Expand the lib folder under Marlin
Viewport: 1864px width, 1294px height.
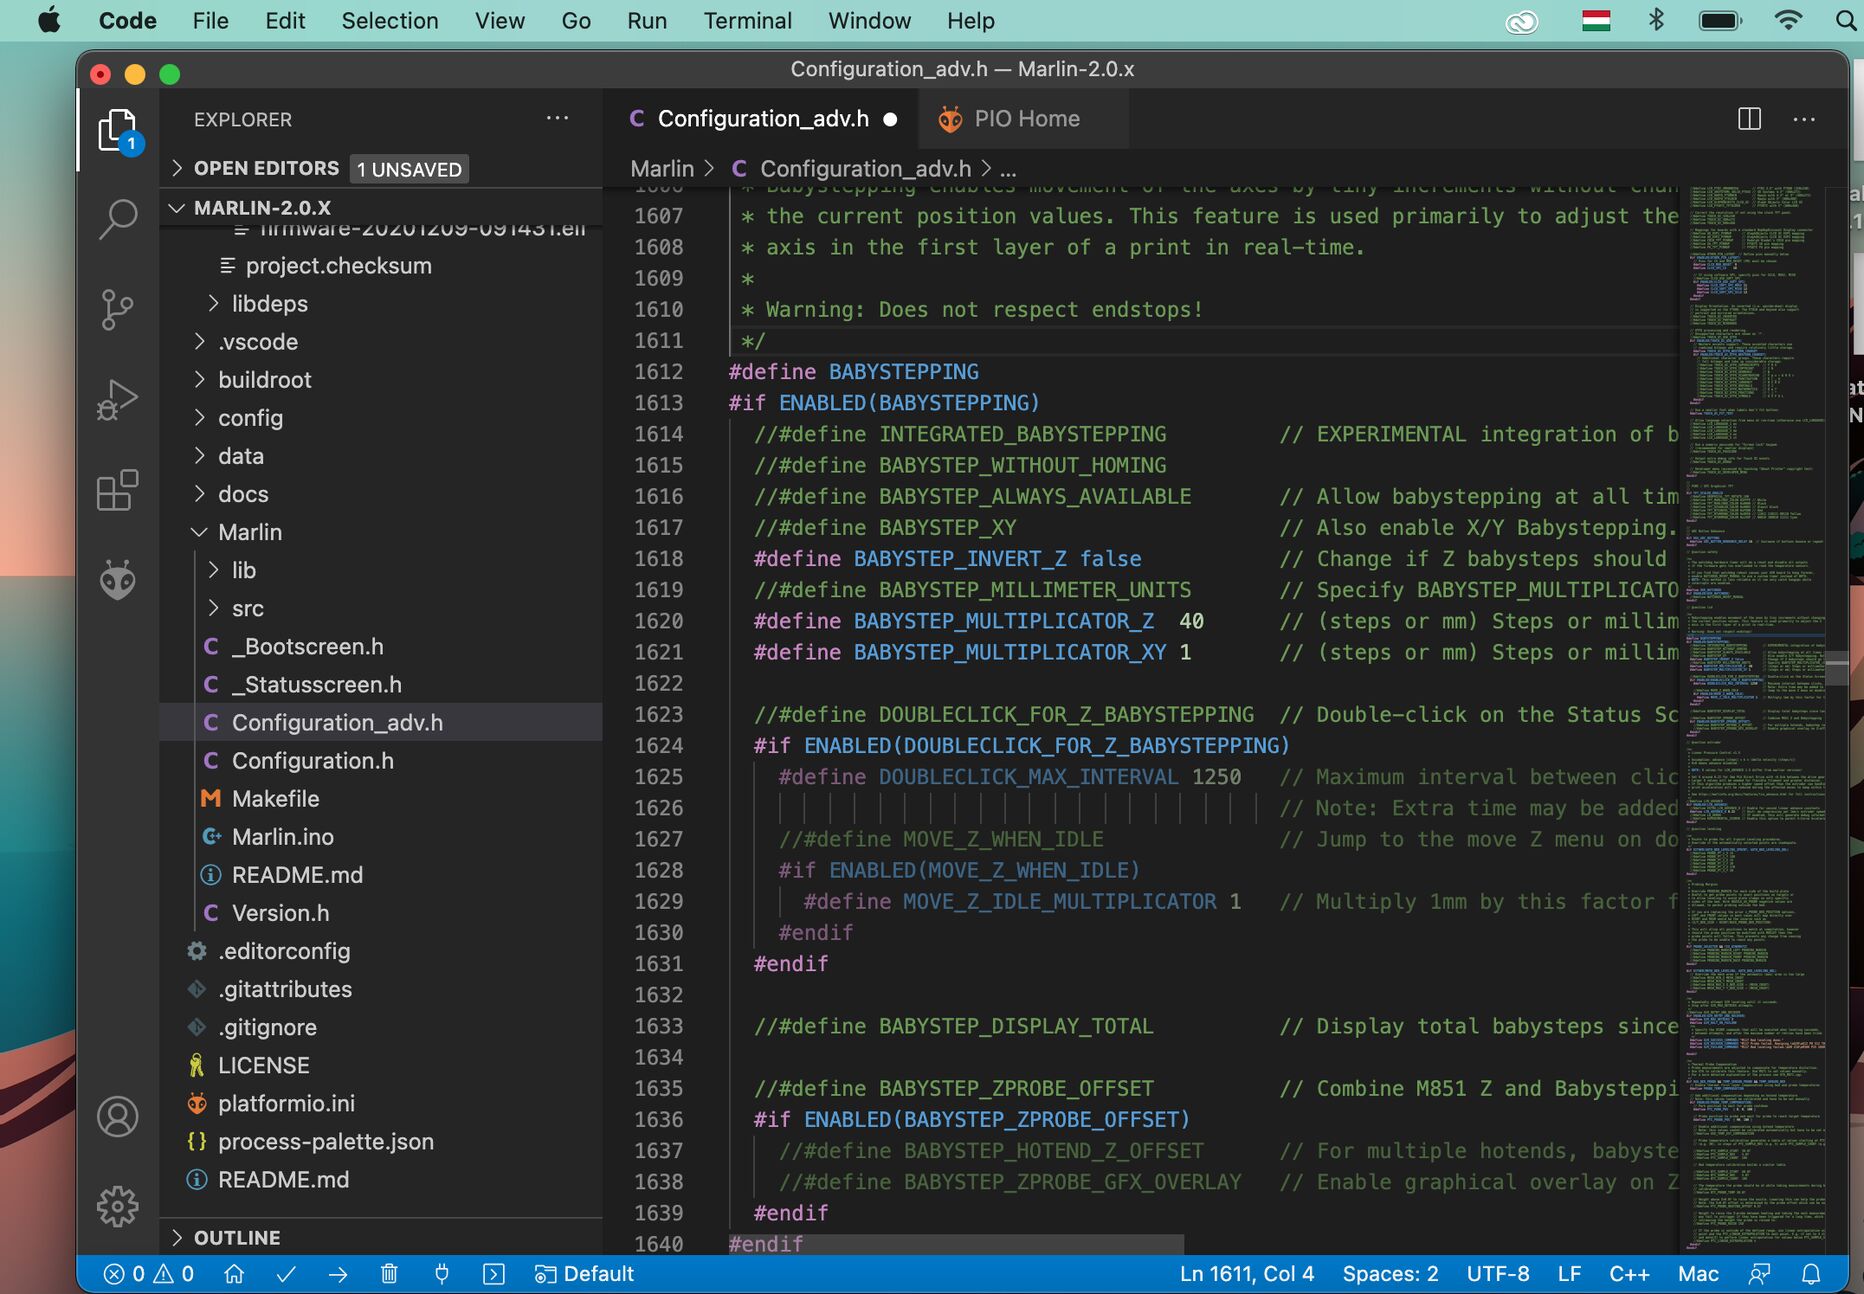[x=244, y=570]
